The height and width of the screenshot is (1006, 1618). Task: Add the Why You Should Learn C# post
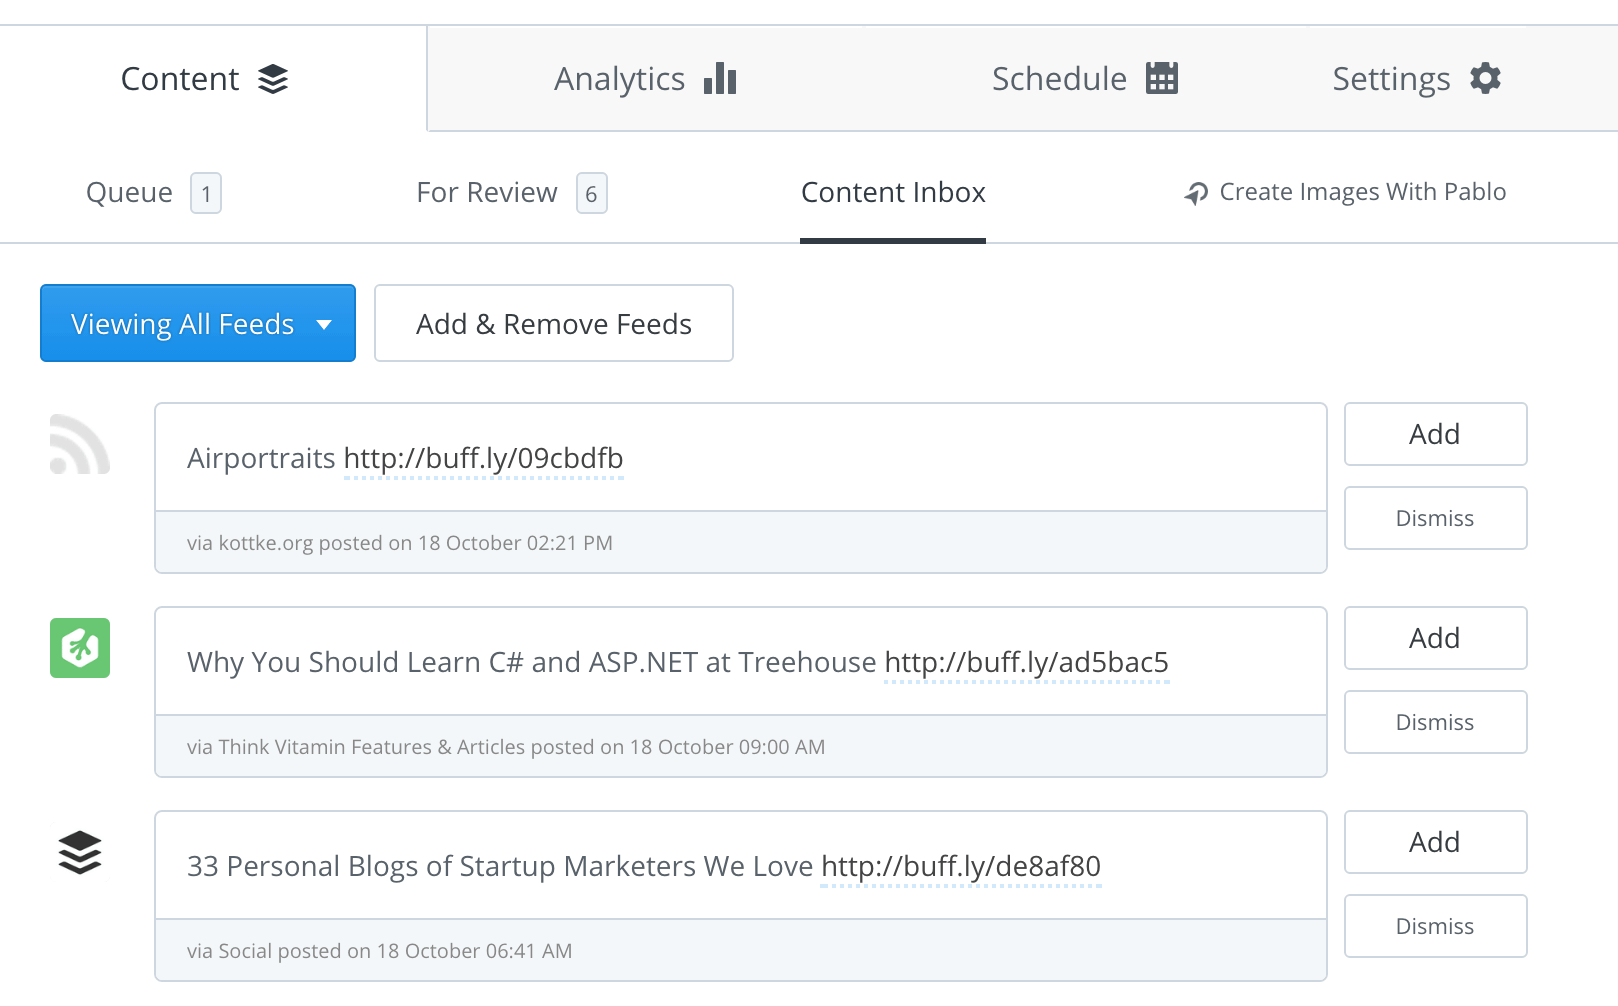click(1435, 638)
